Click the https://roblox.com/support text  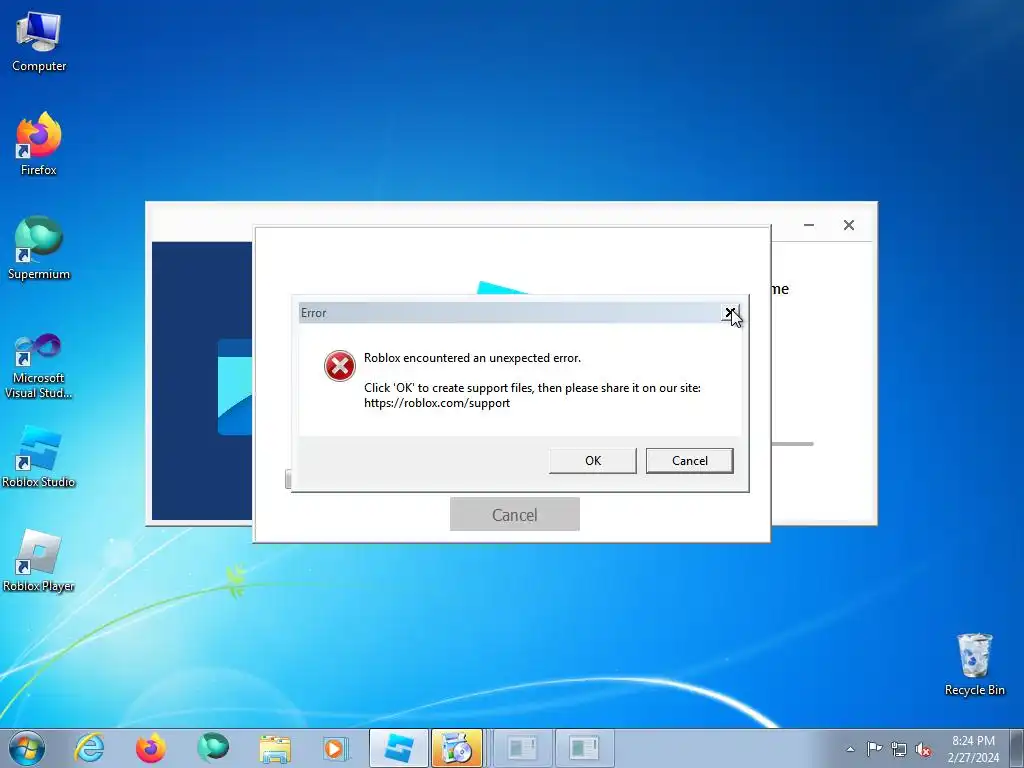coord(437,403)
